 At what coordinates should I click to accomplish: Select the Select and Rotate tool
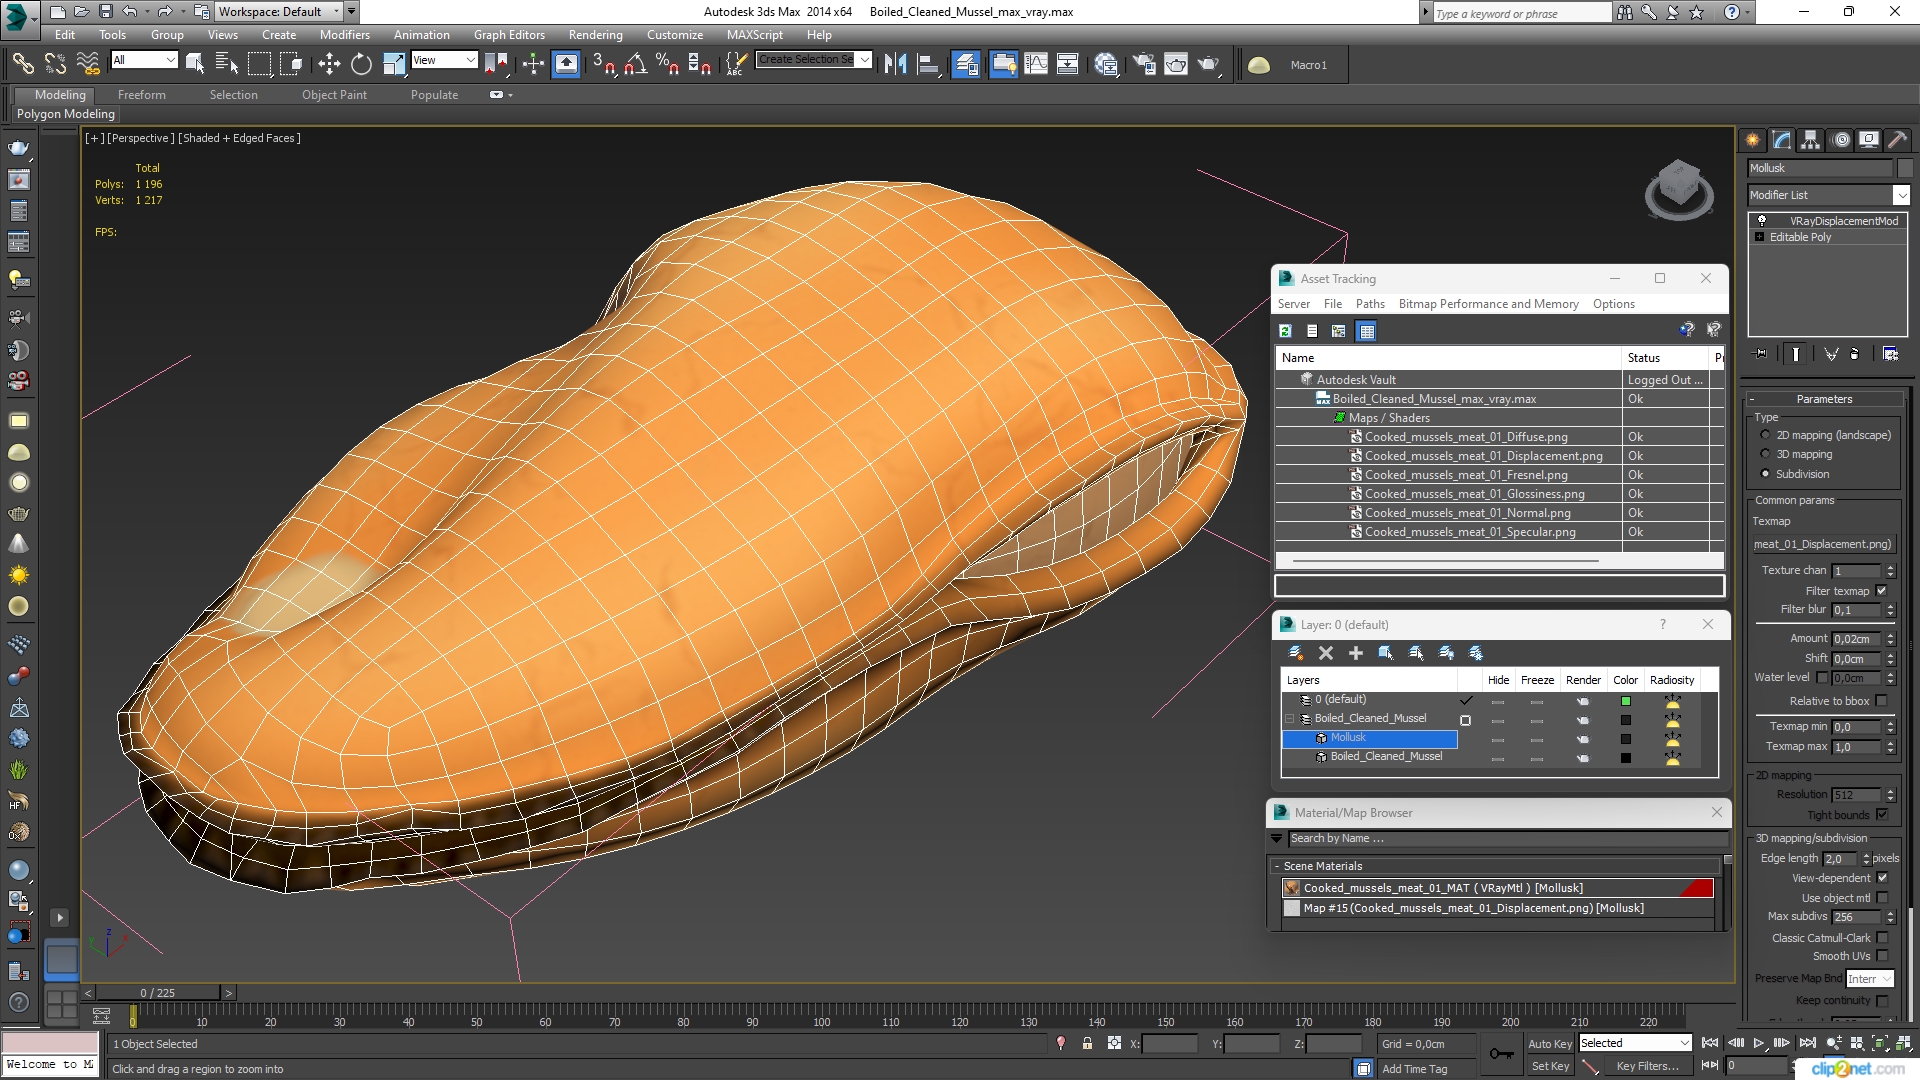(x=361, y=65)
